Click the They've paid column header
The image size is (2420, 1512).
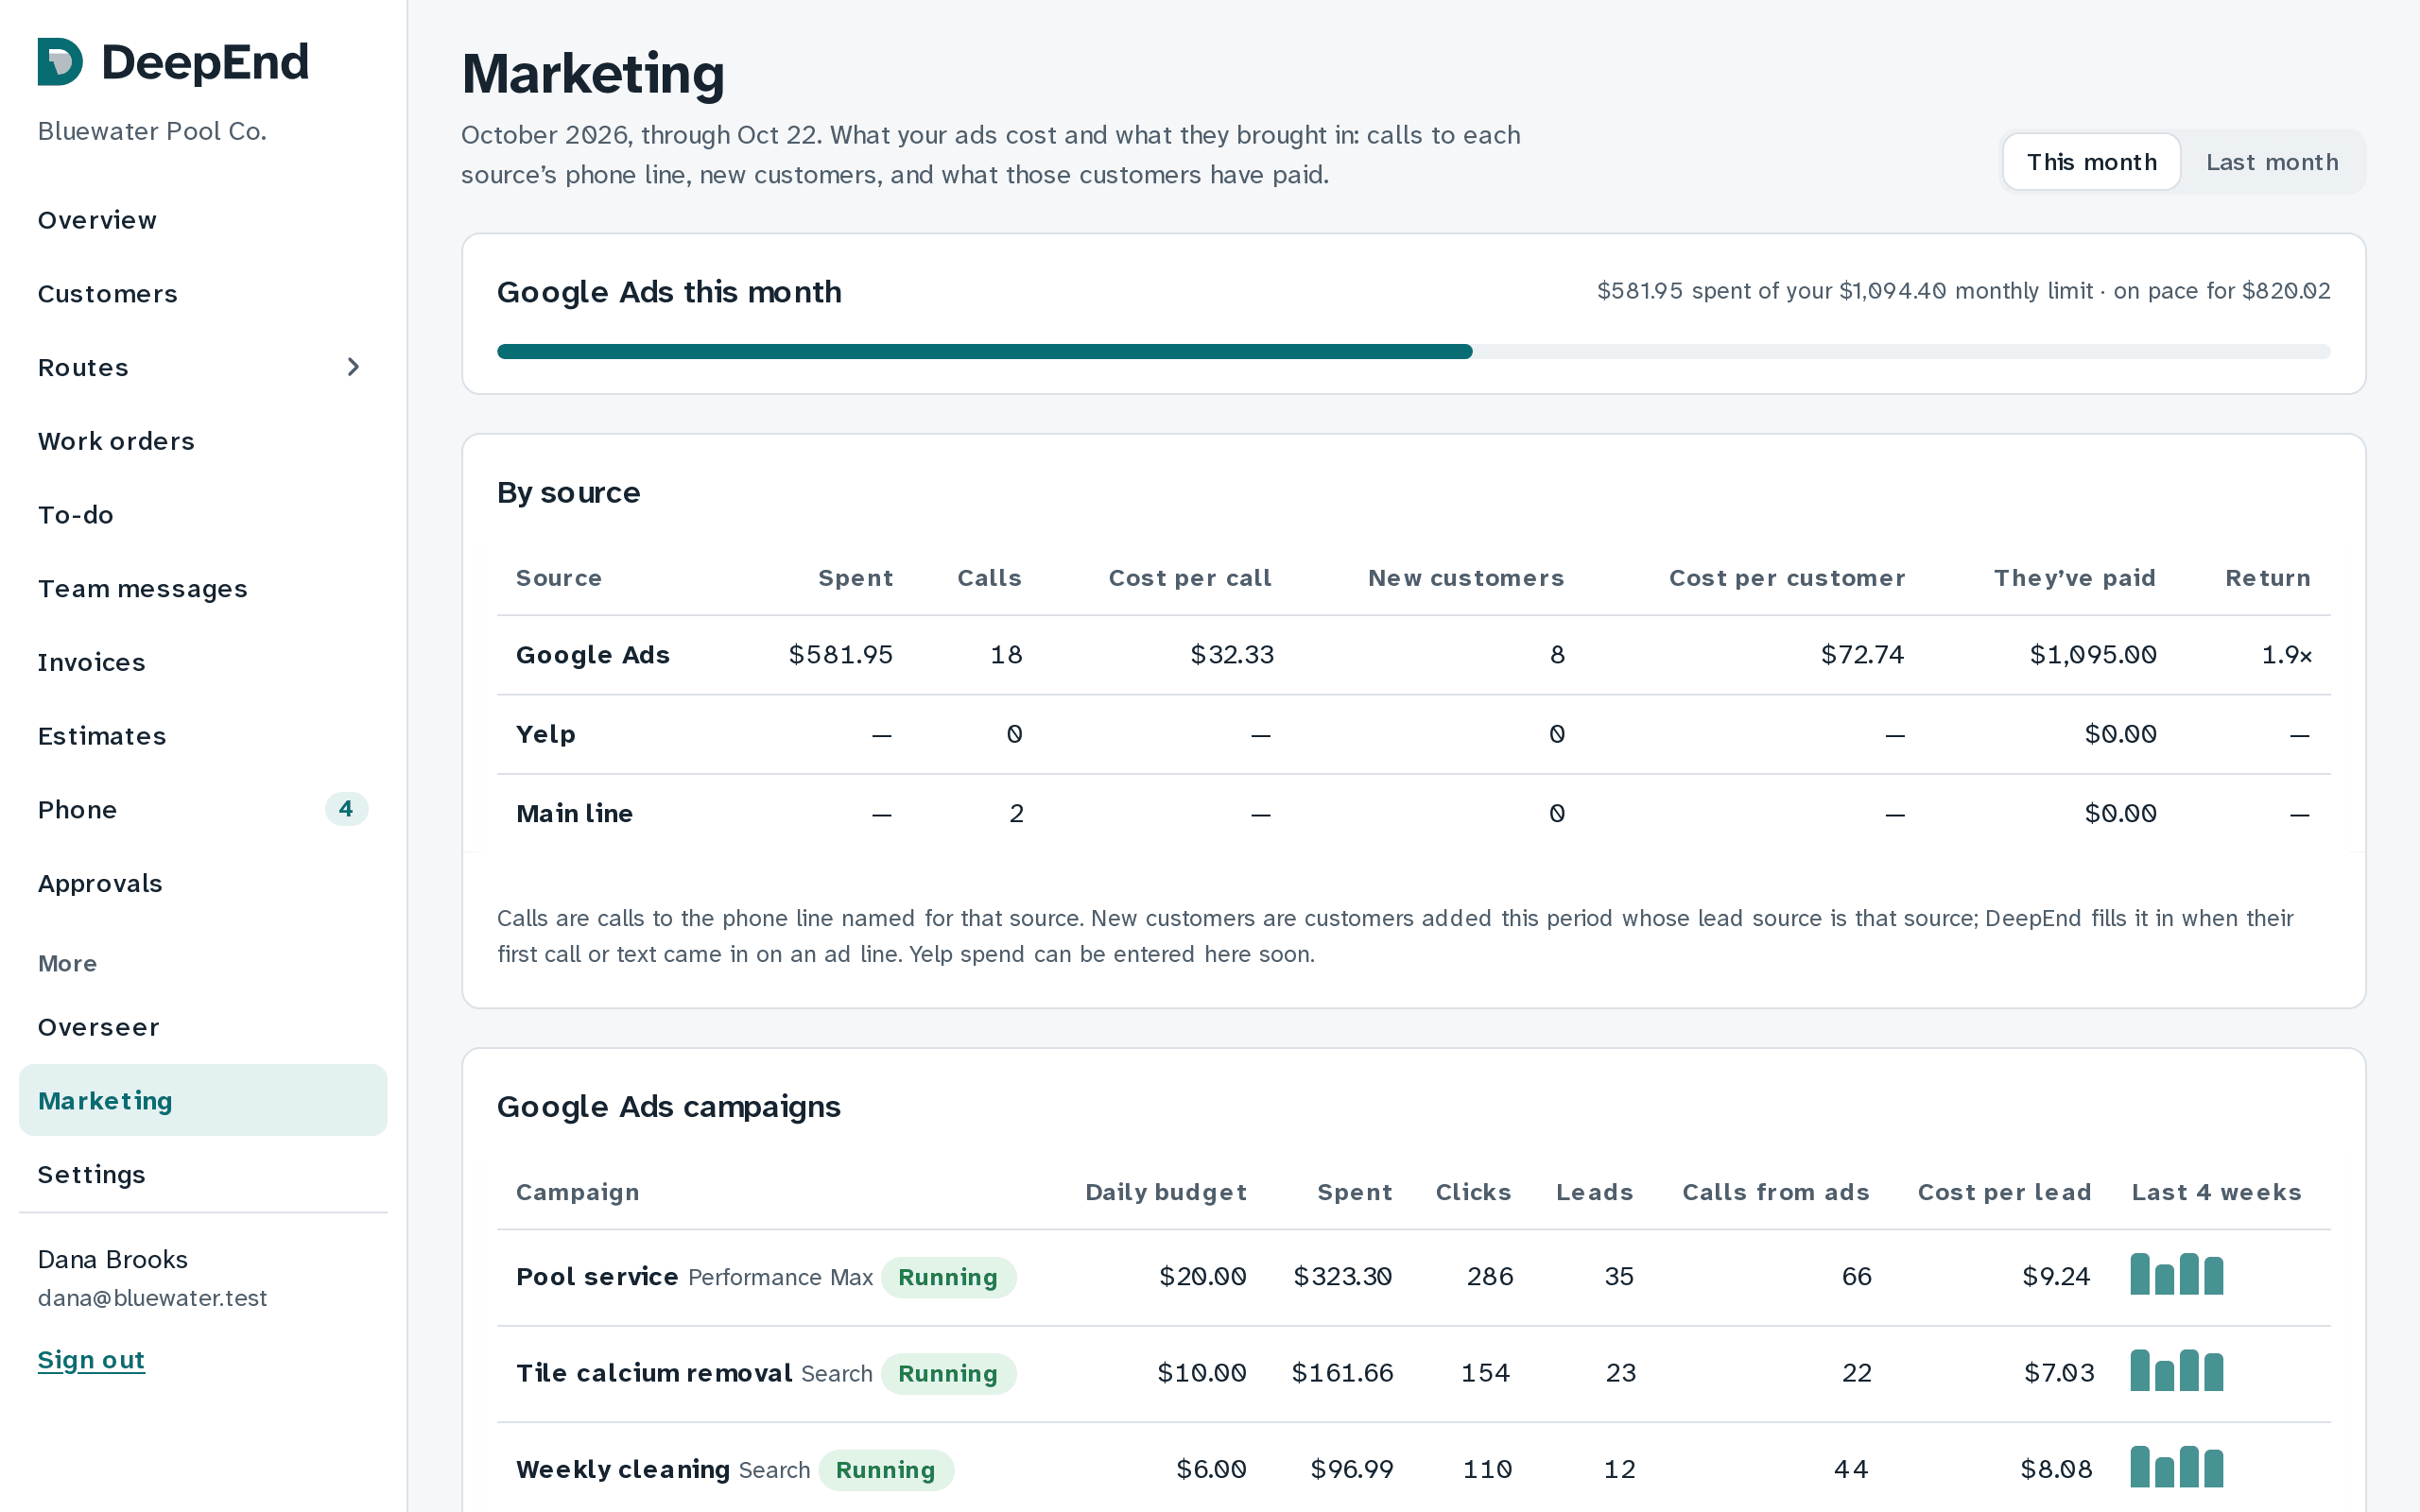click(x=2075, y=578)
